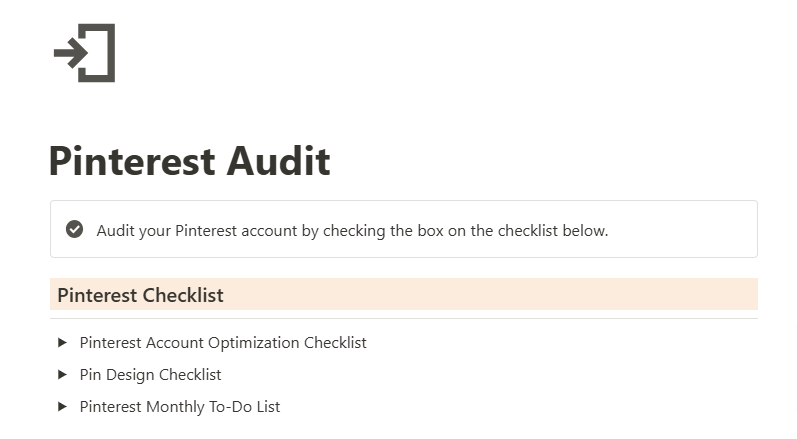Click the word 'Pinterest' in the page title
797x439 pixels.
tap(132, 161)
